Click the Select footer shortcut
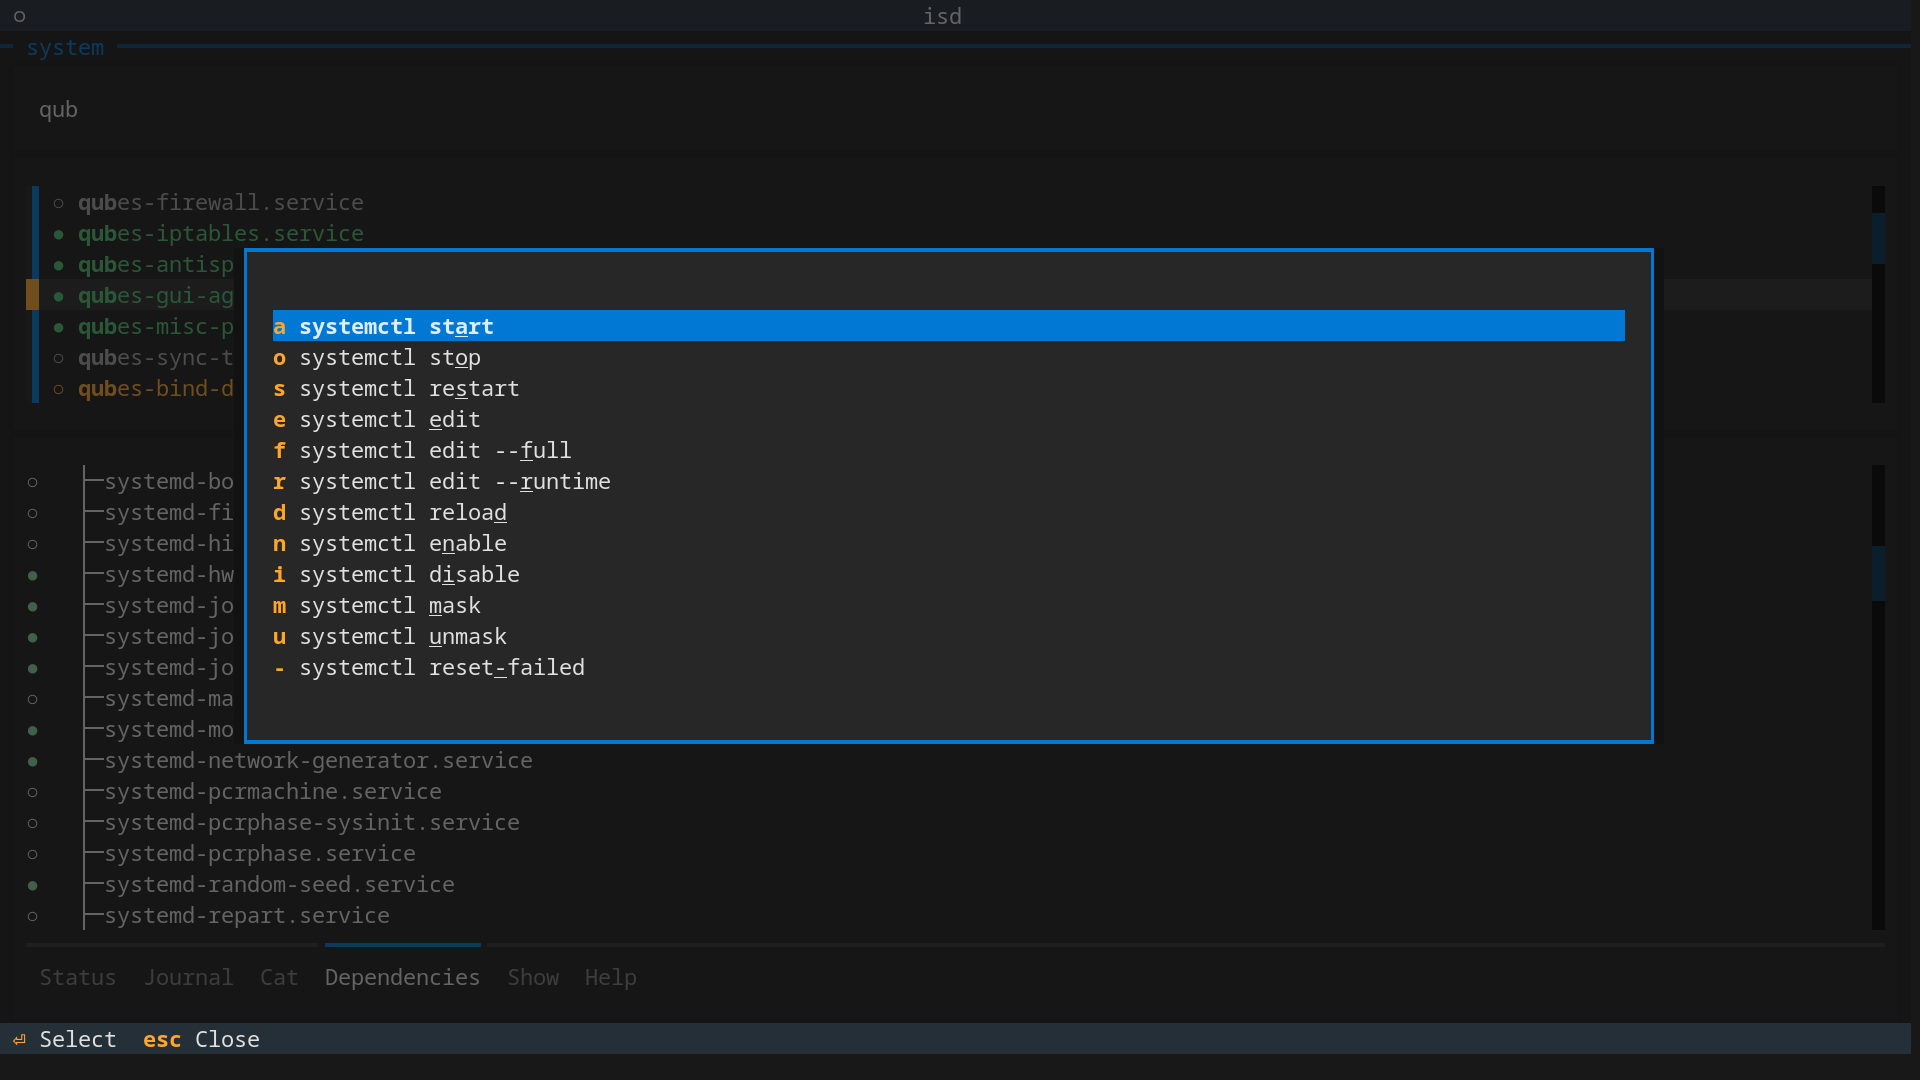 pos(65,1039)
